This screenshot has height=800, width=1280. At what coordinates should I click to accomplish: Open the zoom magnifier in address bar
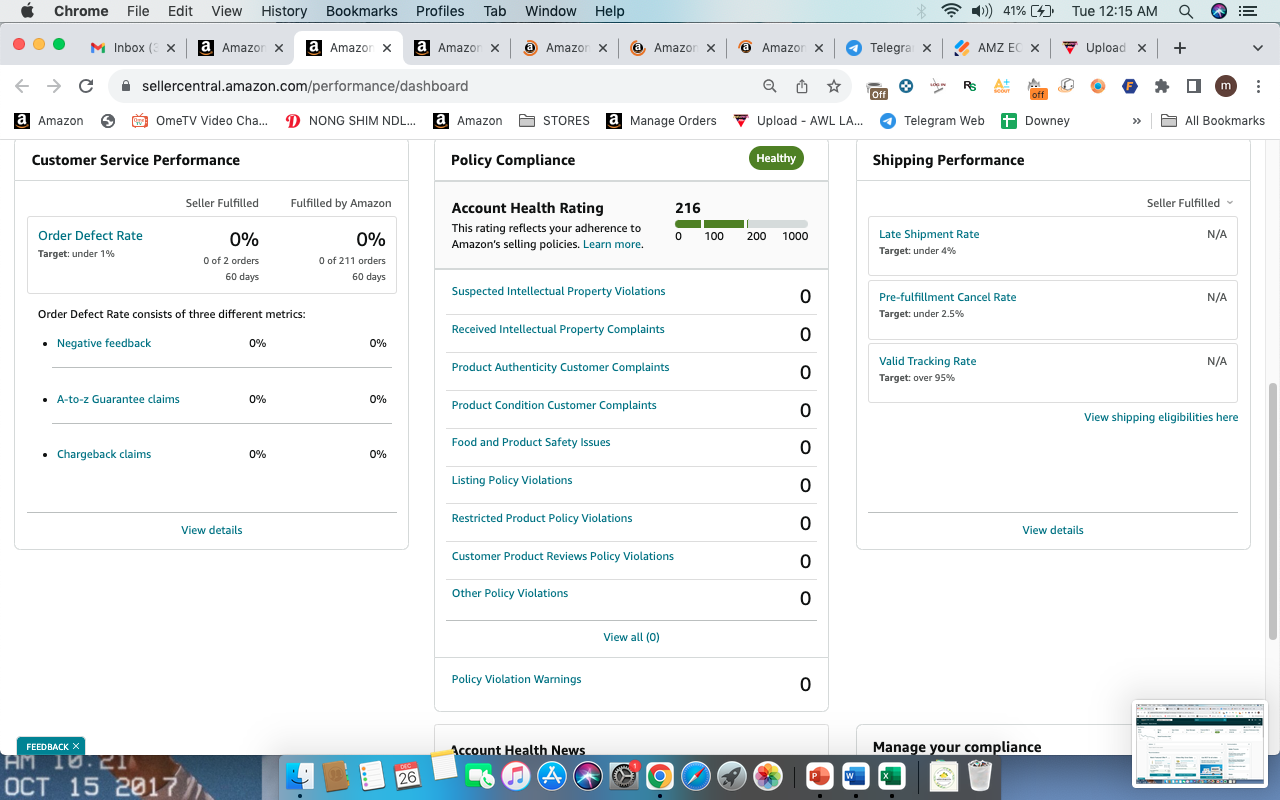pos(770,86)
